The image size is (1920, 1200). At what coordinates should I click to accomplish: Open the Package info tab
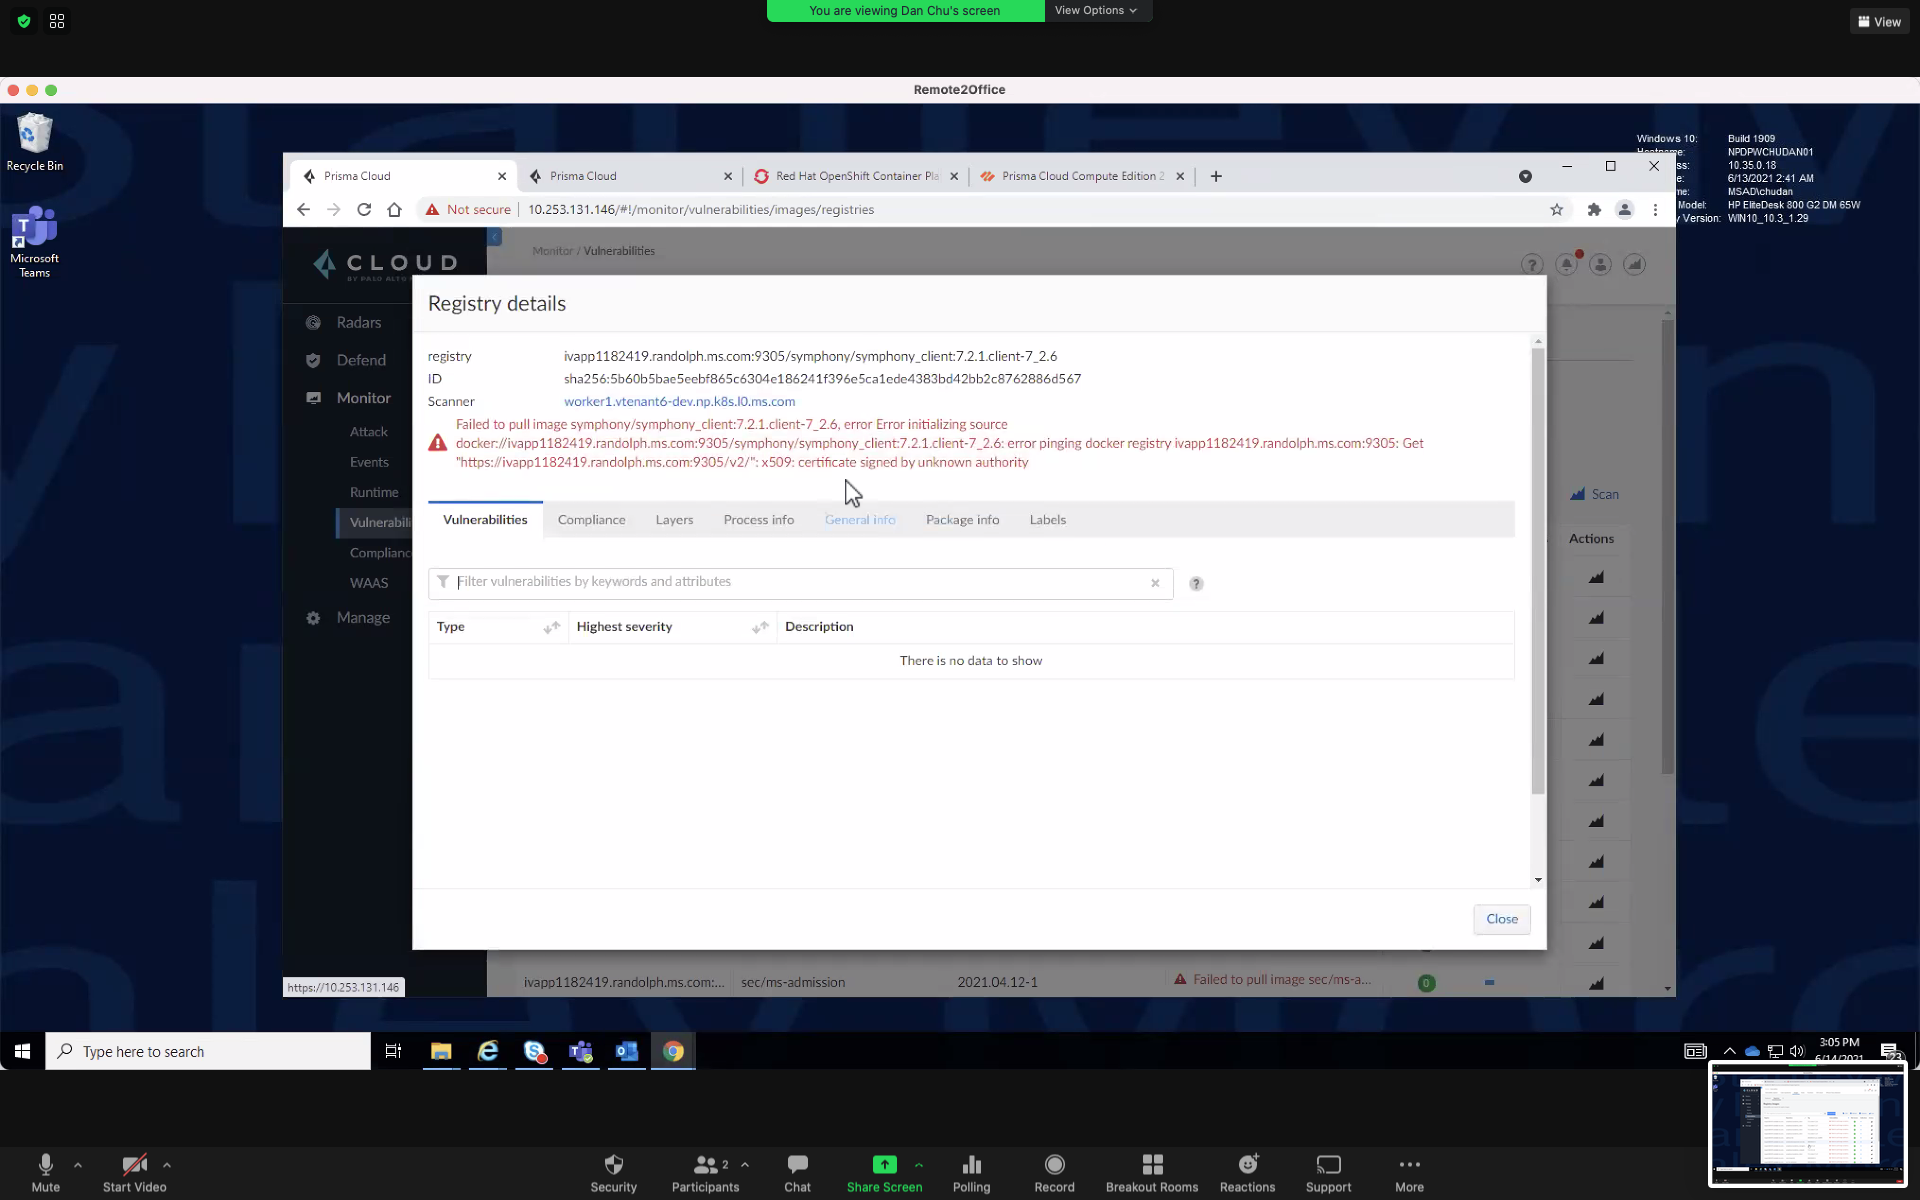click(x=962, y=520)
